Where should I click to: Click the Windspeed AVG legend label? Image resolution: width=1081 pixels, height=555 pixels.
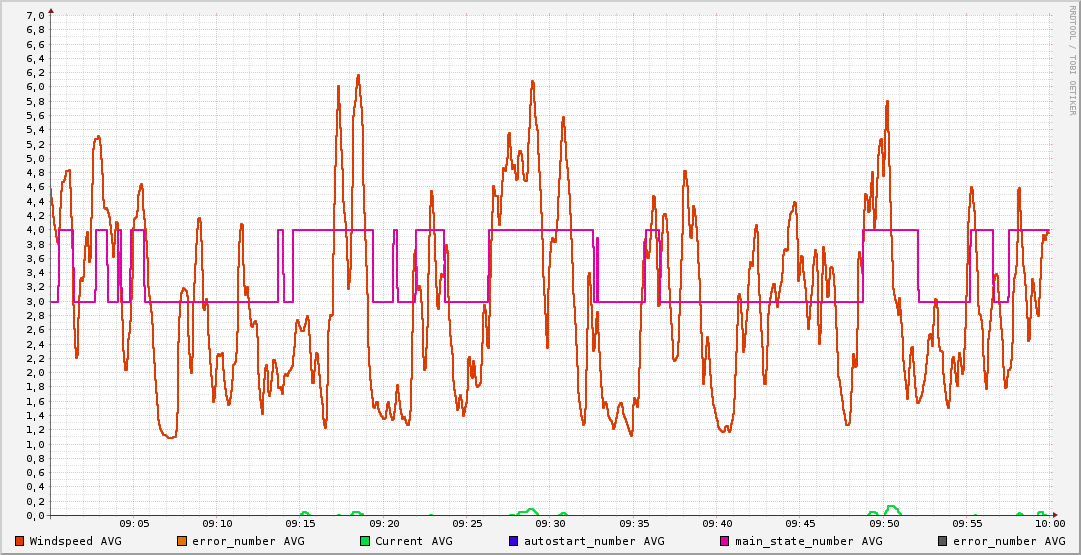(76, 541)
